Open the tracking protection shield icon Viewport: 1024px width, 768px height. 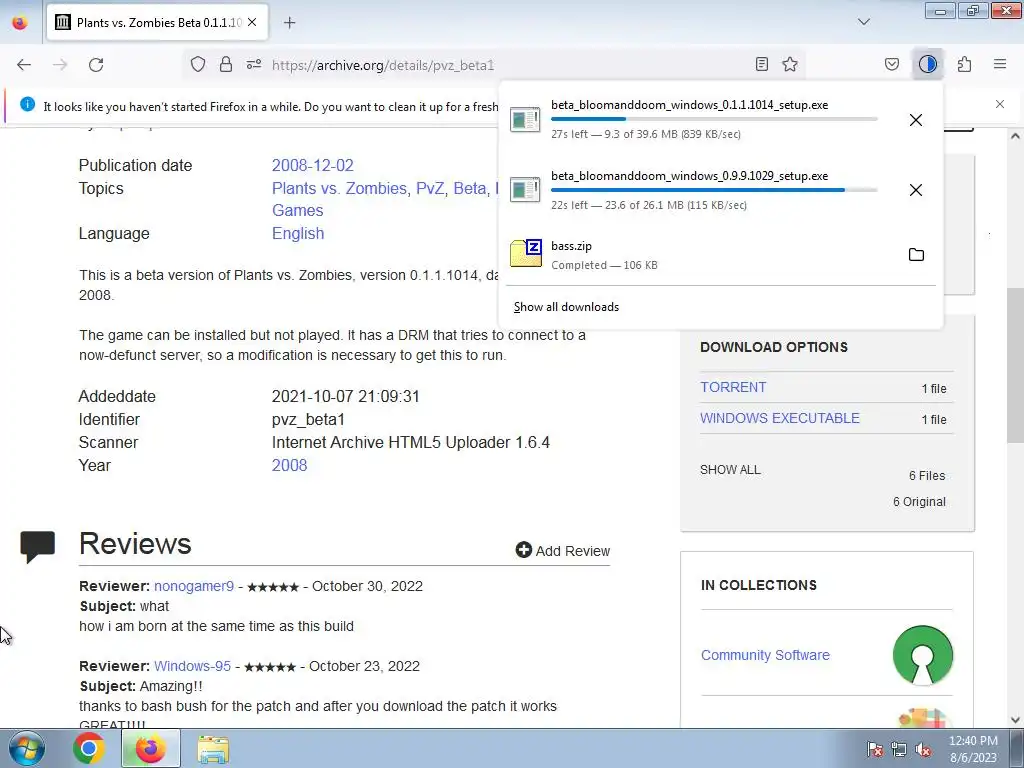click(x=198, y=64)
